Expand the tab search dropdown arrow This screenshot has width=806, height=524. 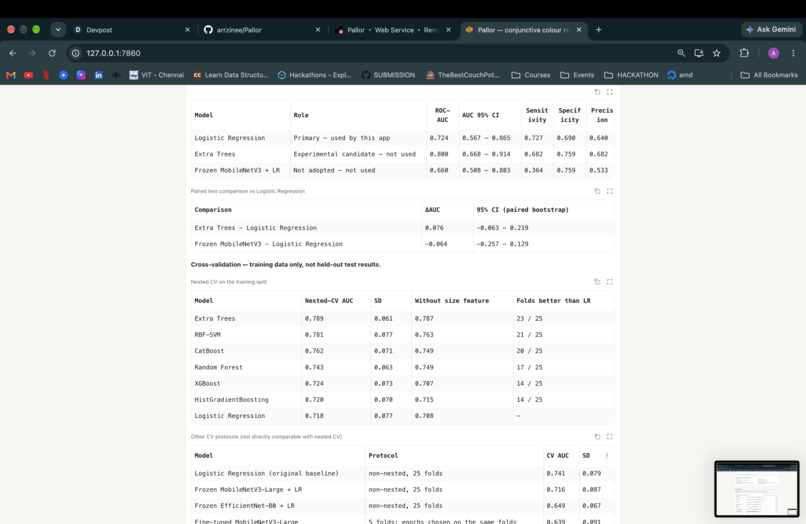click(58, 30)
